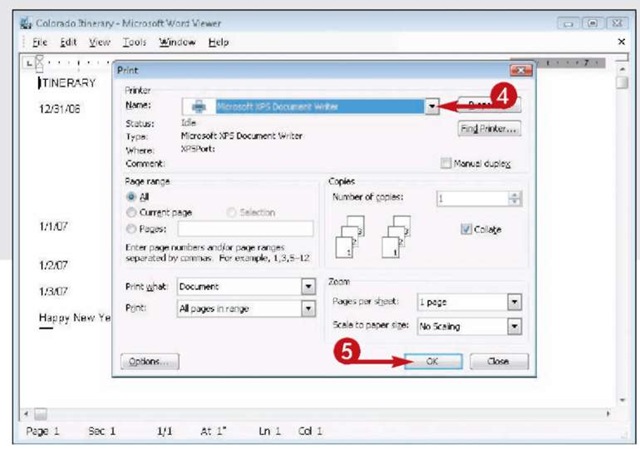Click the ITINERARY heading in document
This screenshot has height=449, width=640.
pyautogui.click(x=67, y=83)
